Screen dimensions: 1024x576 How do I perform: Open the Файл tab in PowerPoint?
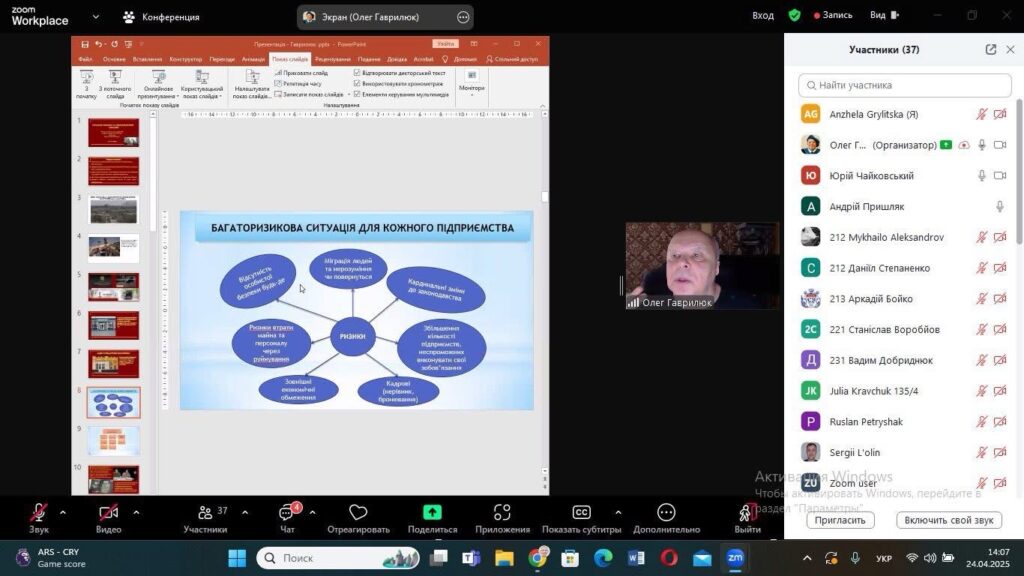(x=86, y=59)
